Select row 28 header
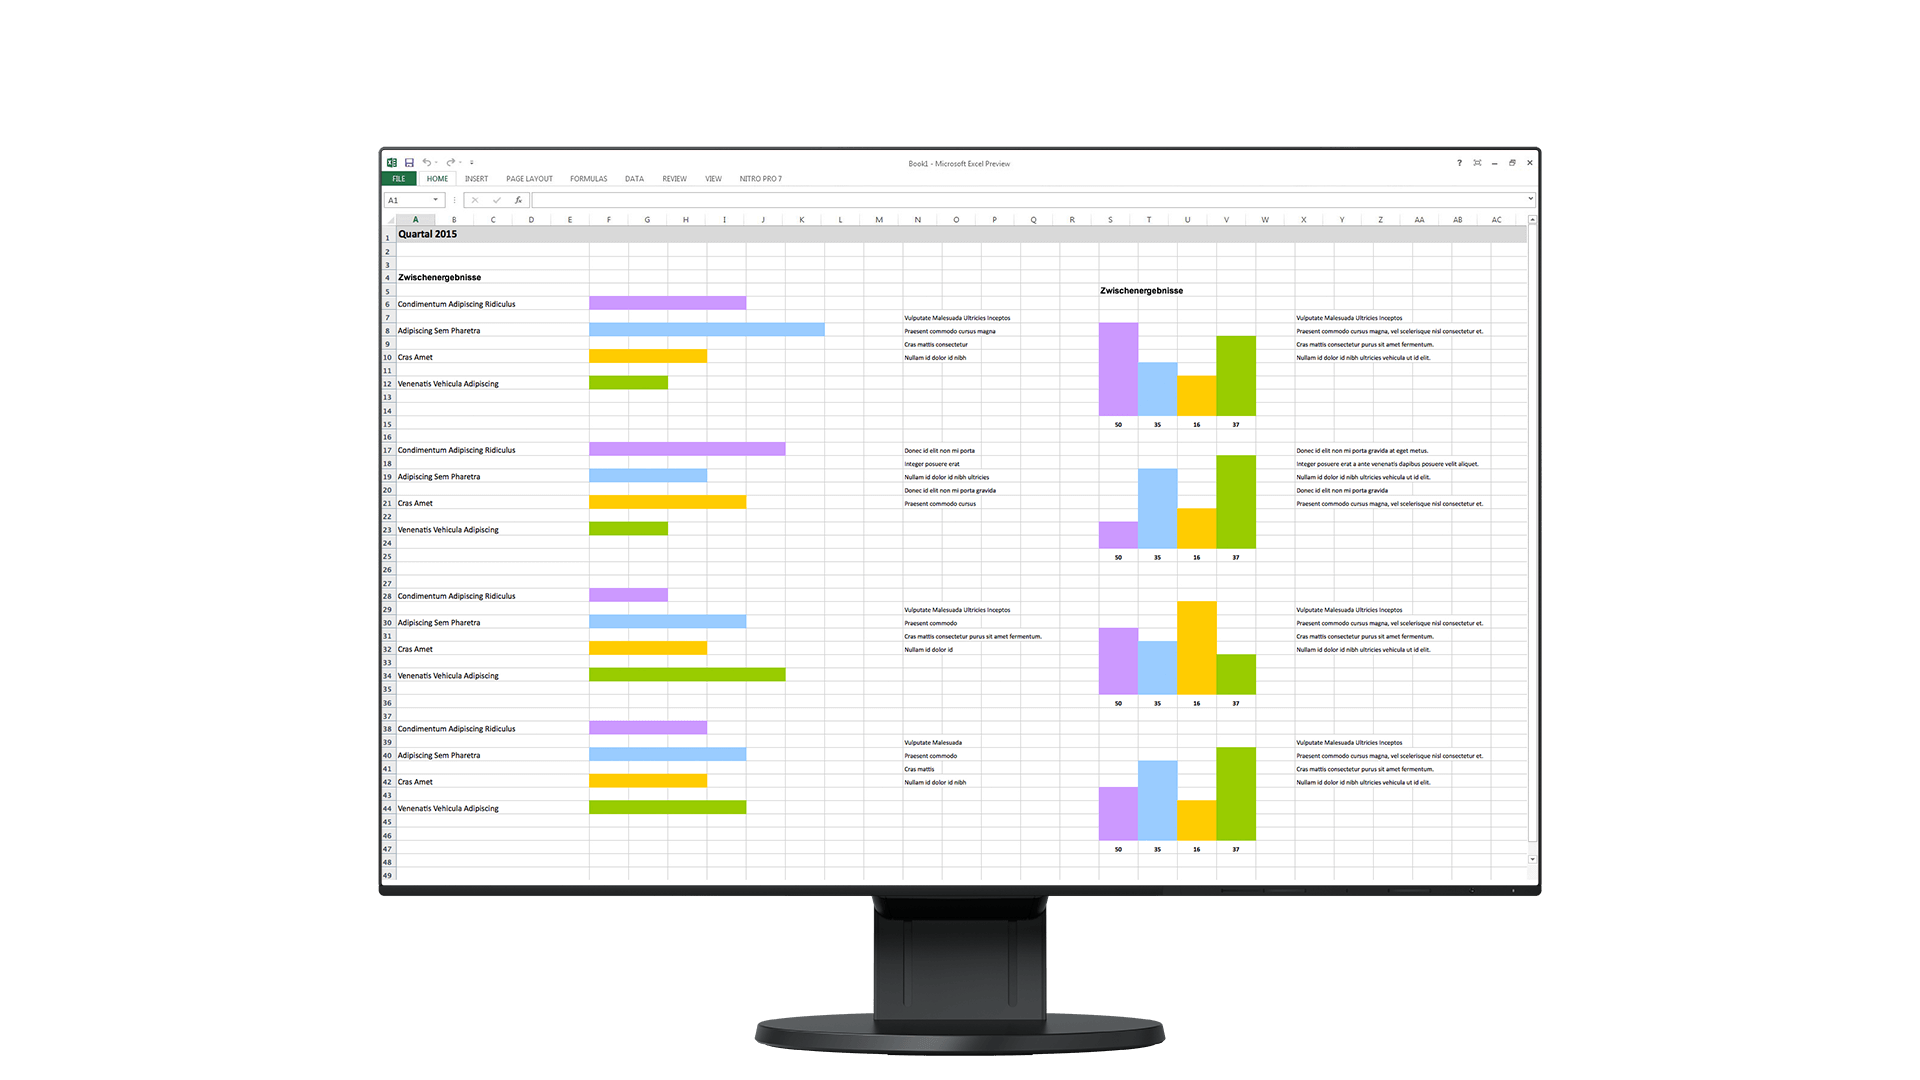 tap(388, 596)
